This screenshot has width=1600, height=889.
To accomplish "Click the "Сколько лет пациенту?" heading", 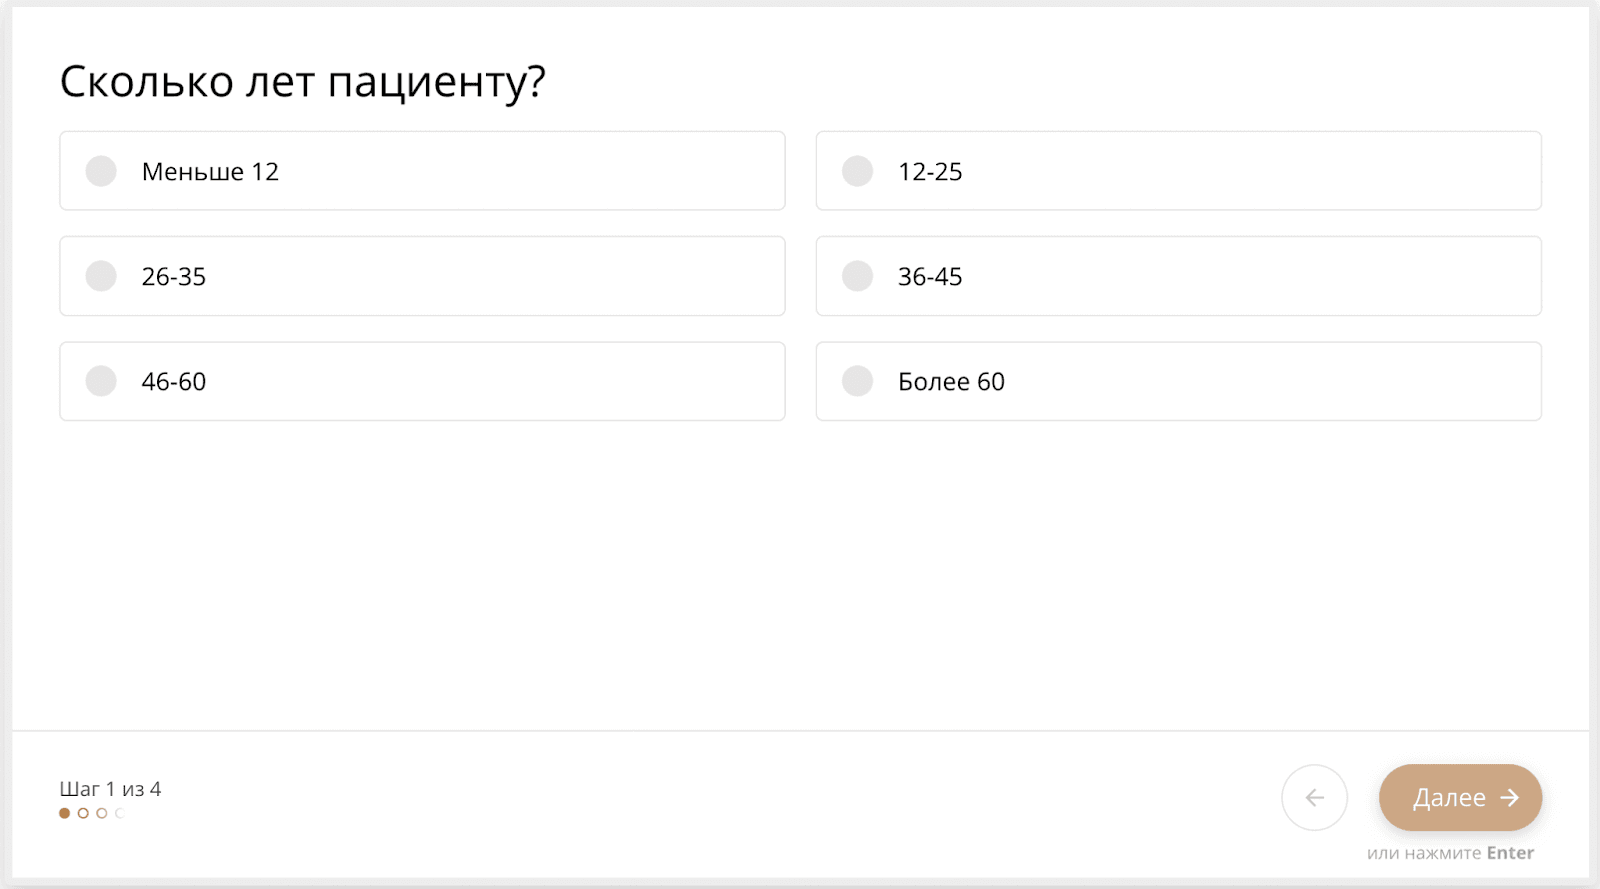I will (302, 82).
